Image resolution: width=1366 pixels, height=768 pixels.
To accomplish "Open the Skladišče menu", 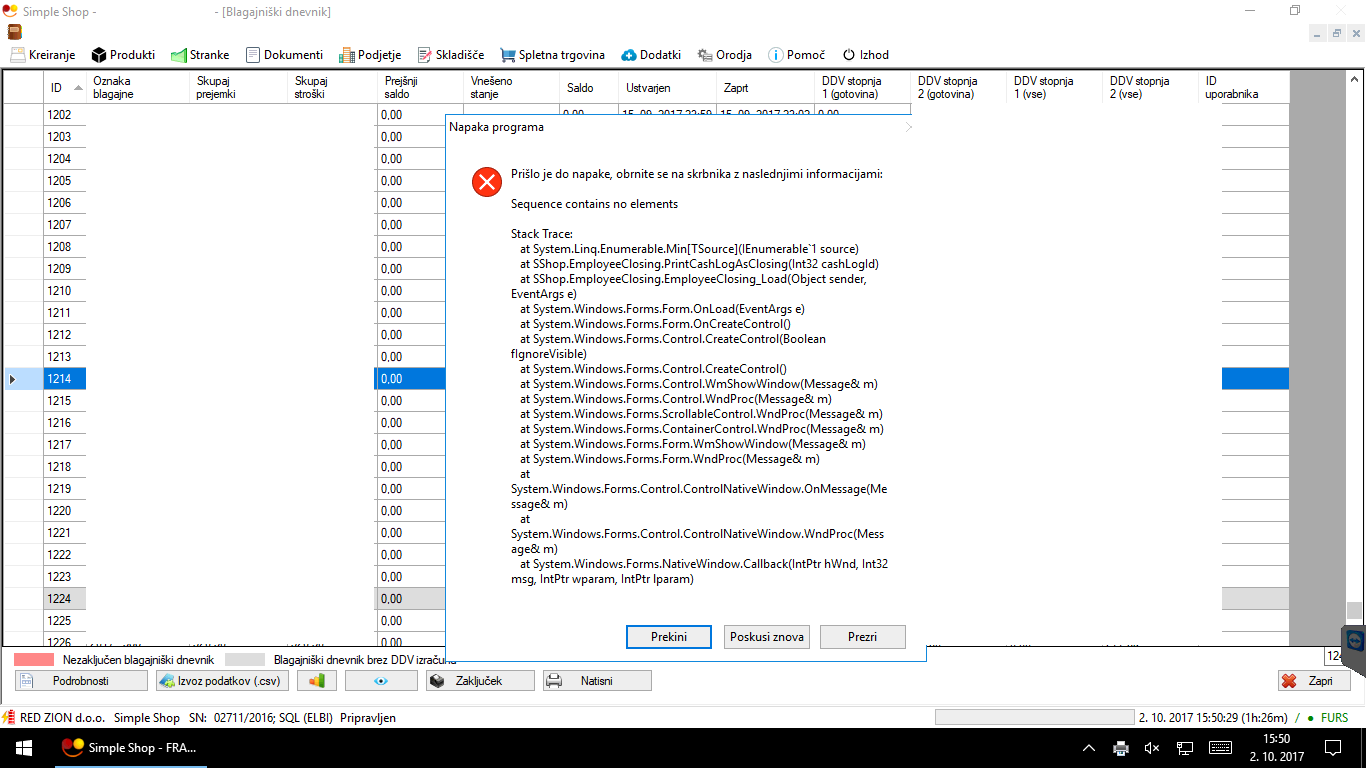I will point(451,55).
